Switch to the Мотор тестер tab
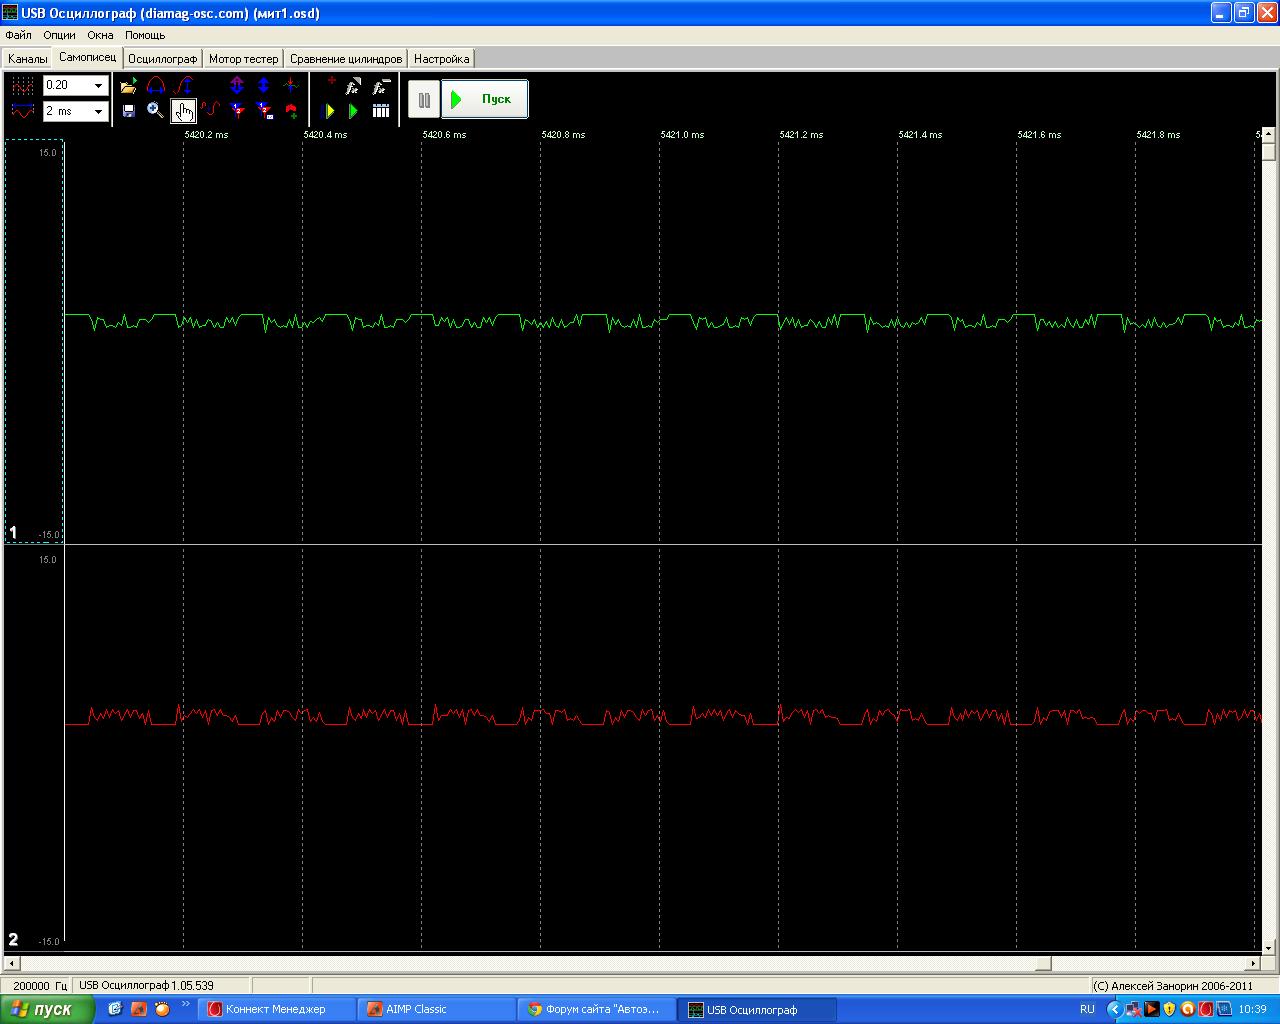 pos(244,59)
